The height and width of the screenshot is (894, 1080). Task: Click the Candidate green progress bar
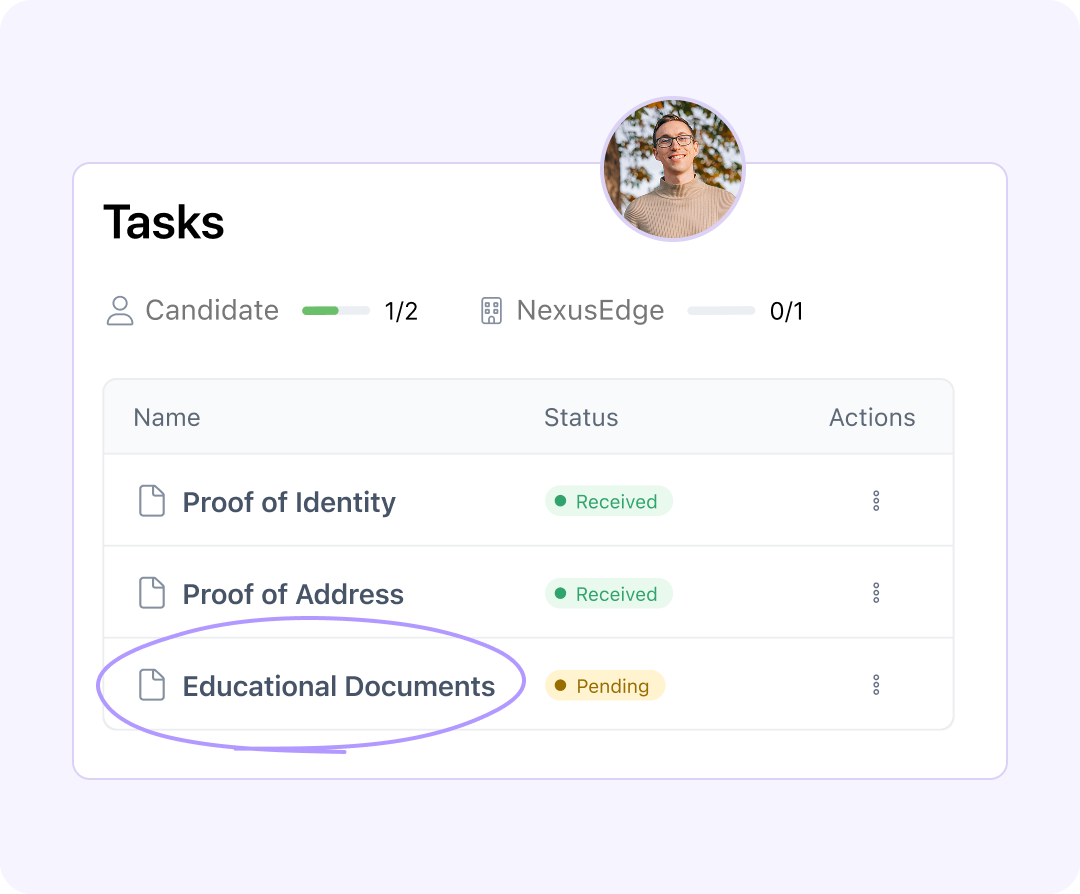coord(336,311)
